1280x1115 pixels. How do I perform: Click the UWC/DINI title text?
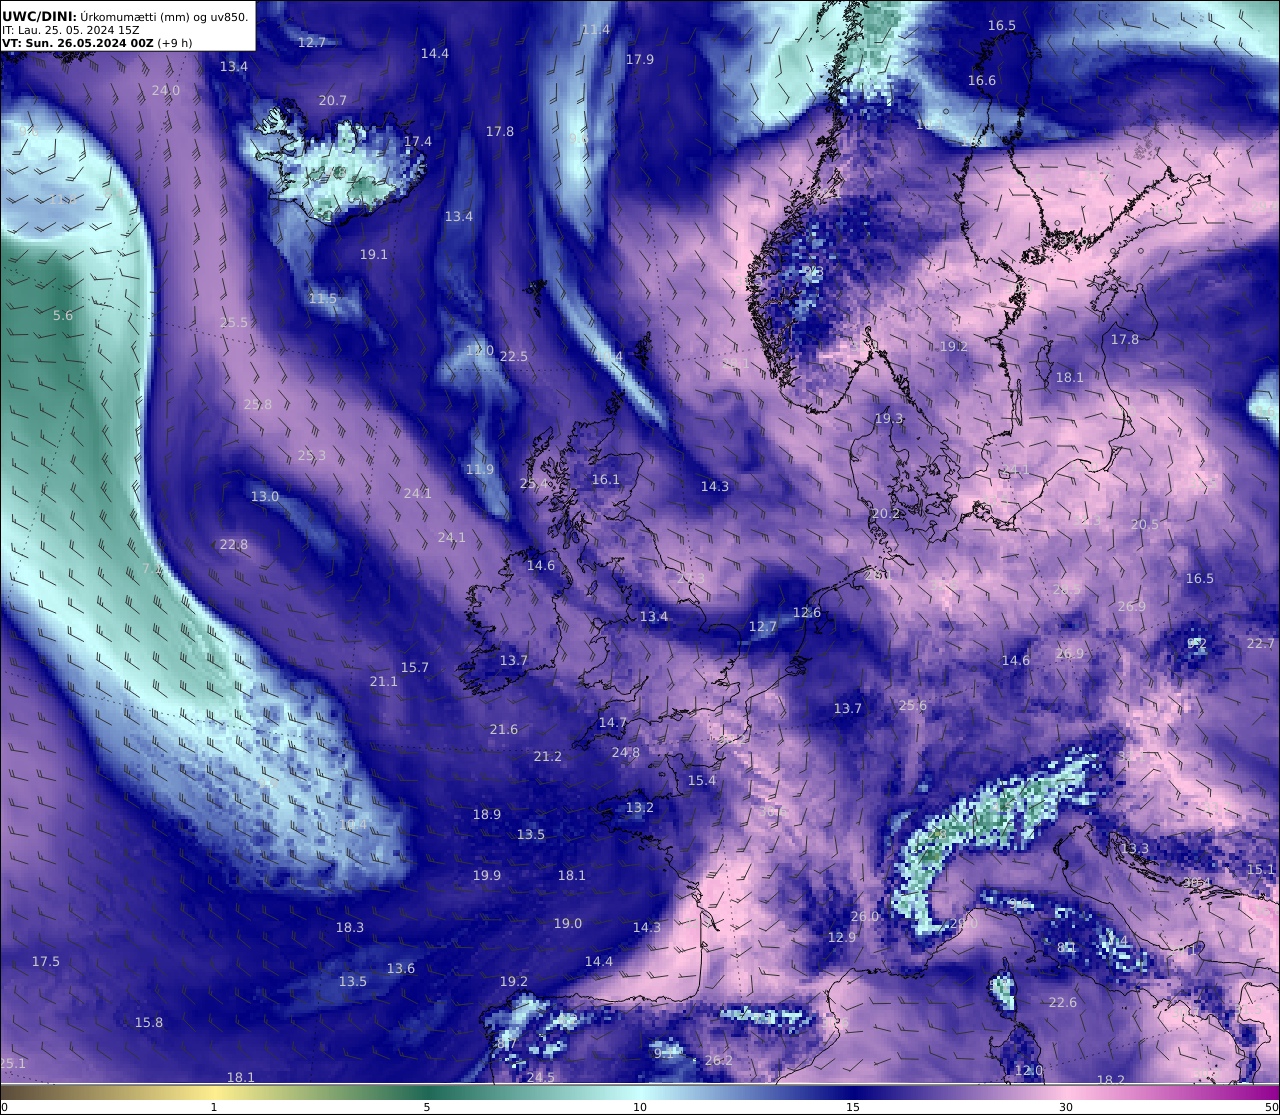point(39,17)
